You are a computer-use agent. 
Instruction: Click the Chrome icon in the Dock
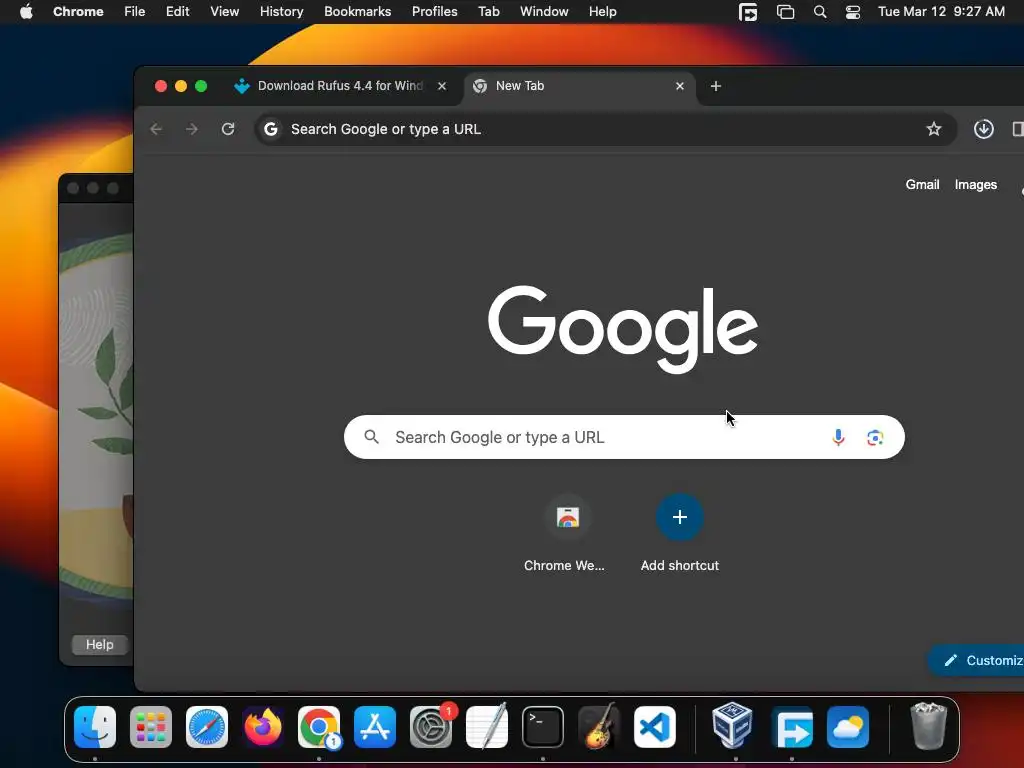[x=319, y=727]
